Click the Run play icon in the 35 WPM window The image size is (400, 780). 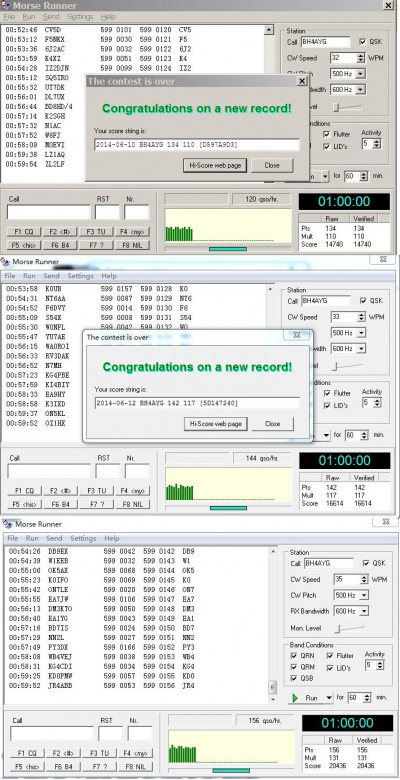click(295, 698)
